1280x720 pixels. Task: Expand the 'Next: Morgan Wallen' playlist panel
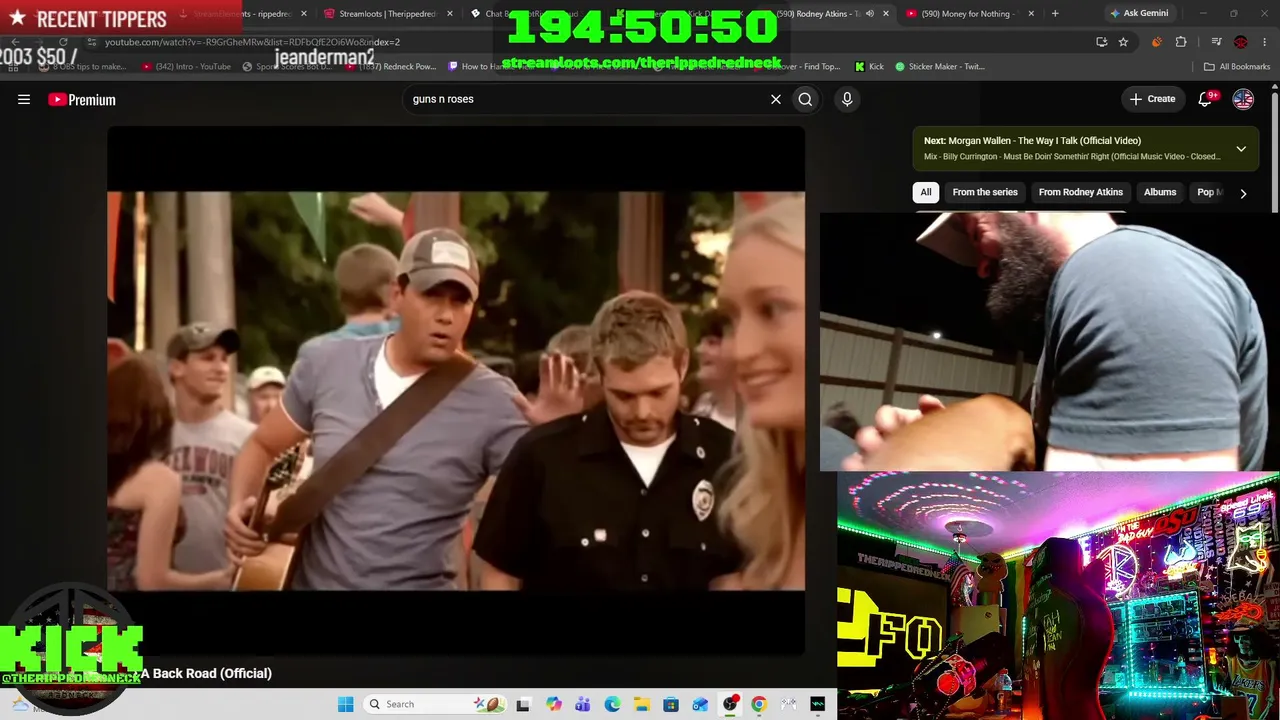[x=1241, y=149]
